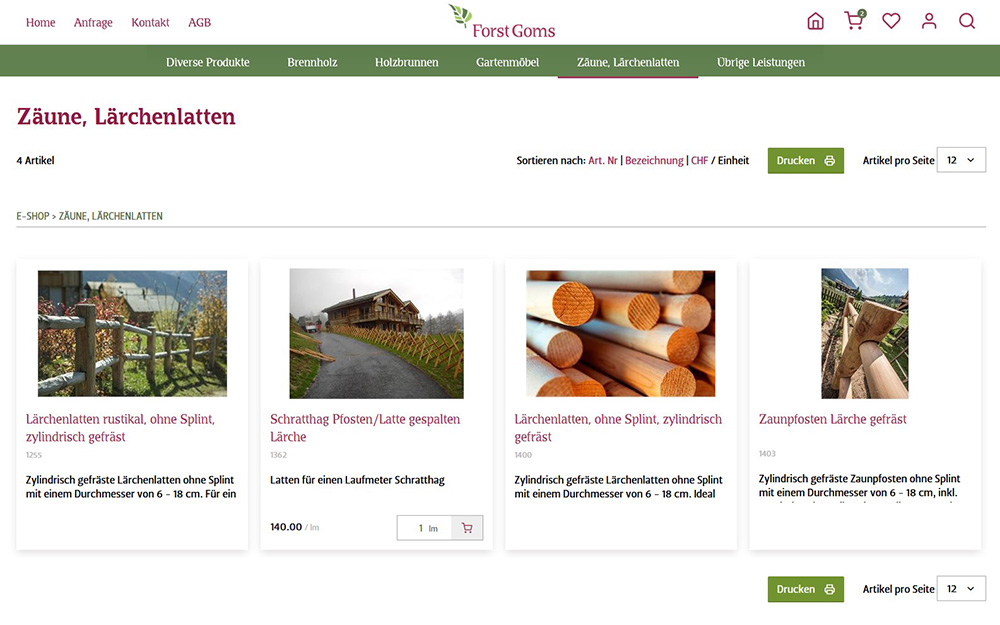Open Zaunpfosten Lärche gefräst product title

click(832, 419)
